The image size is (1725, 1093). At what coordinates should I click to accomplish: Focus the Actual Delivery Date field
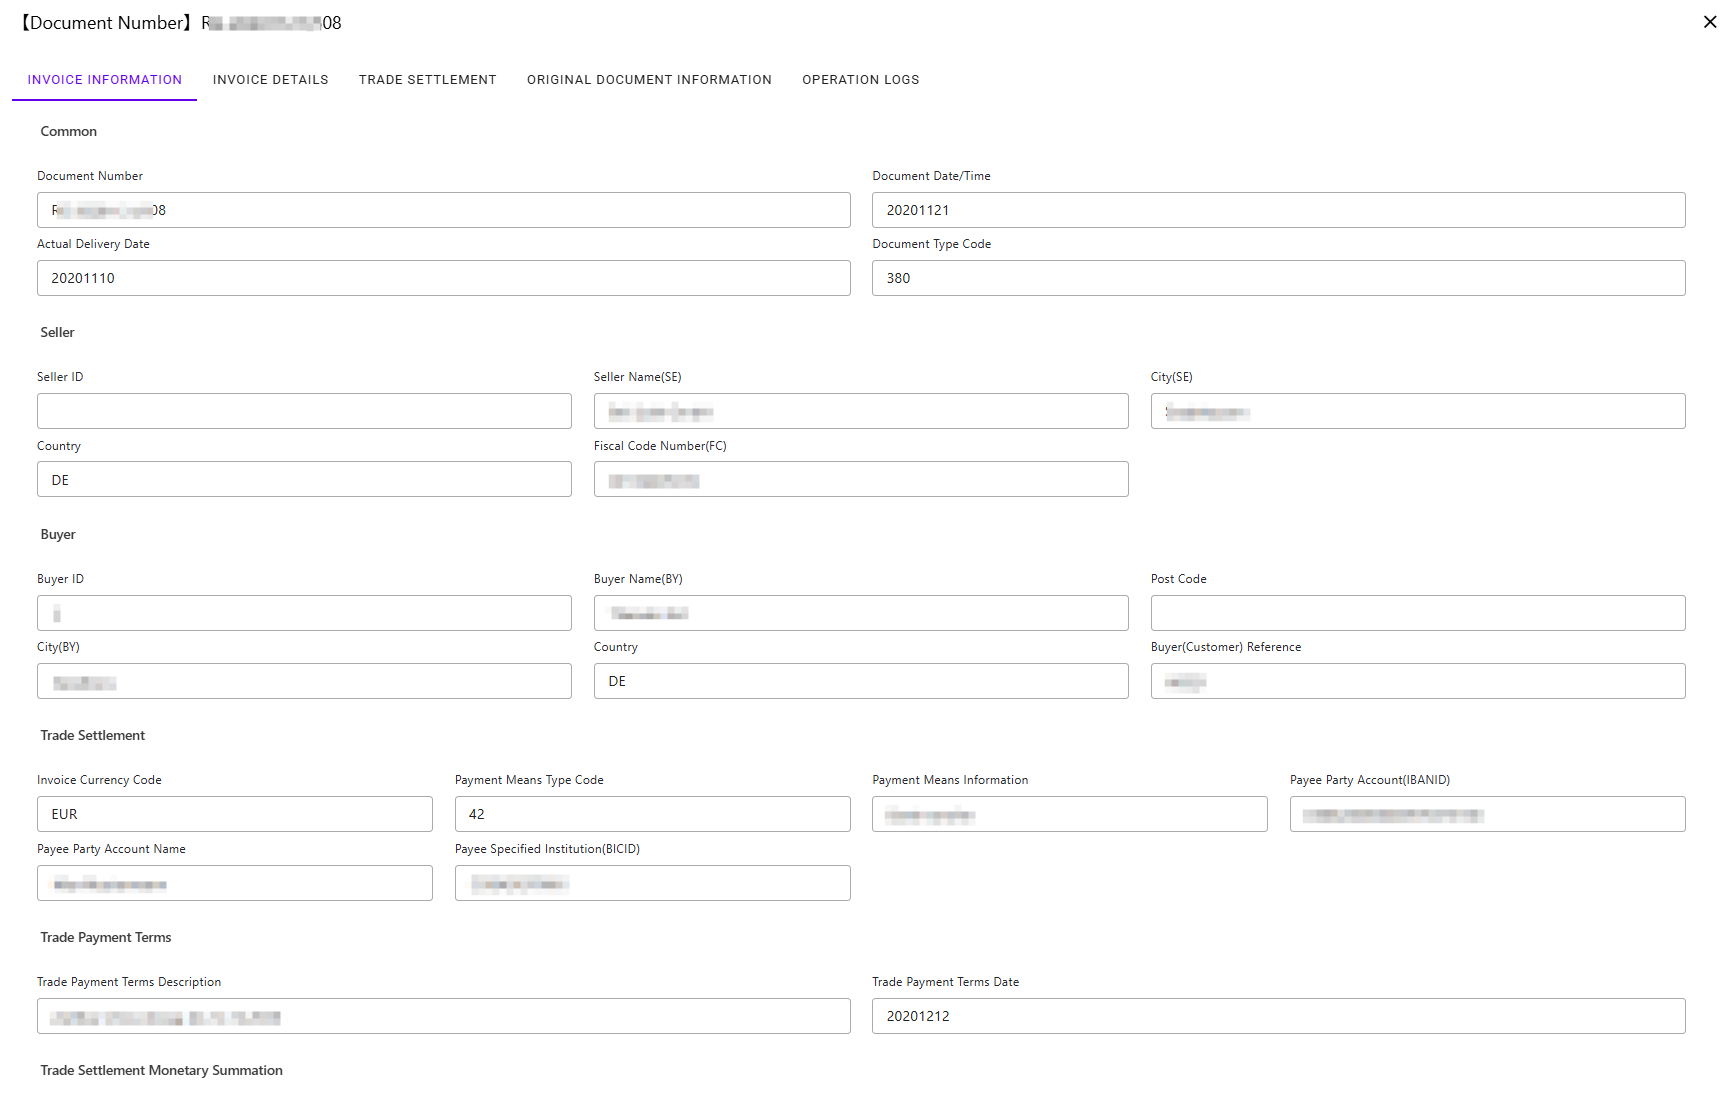pos(443,278)
